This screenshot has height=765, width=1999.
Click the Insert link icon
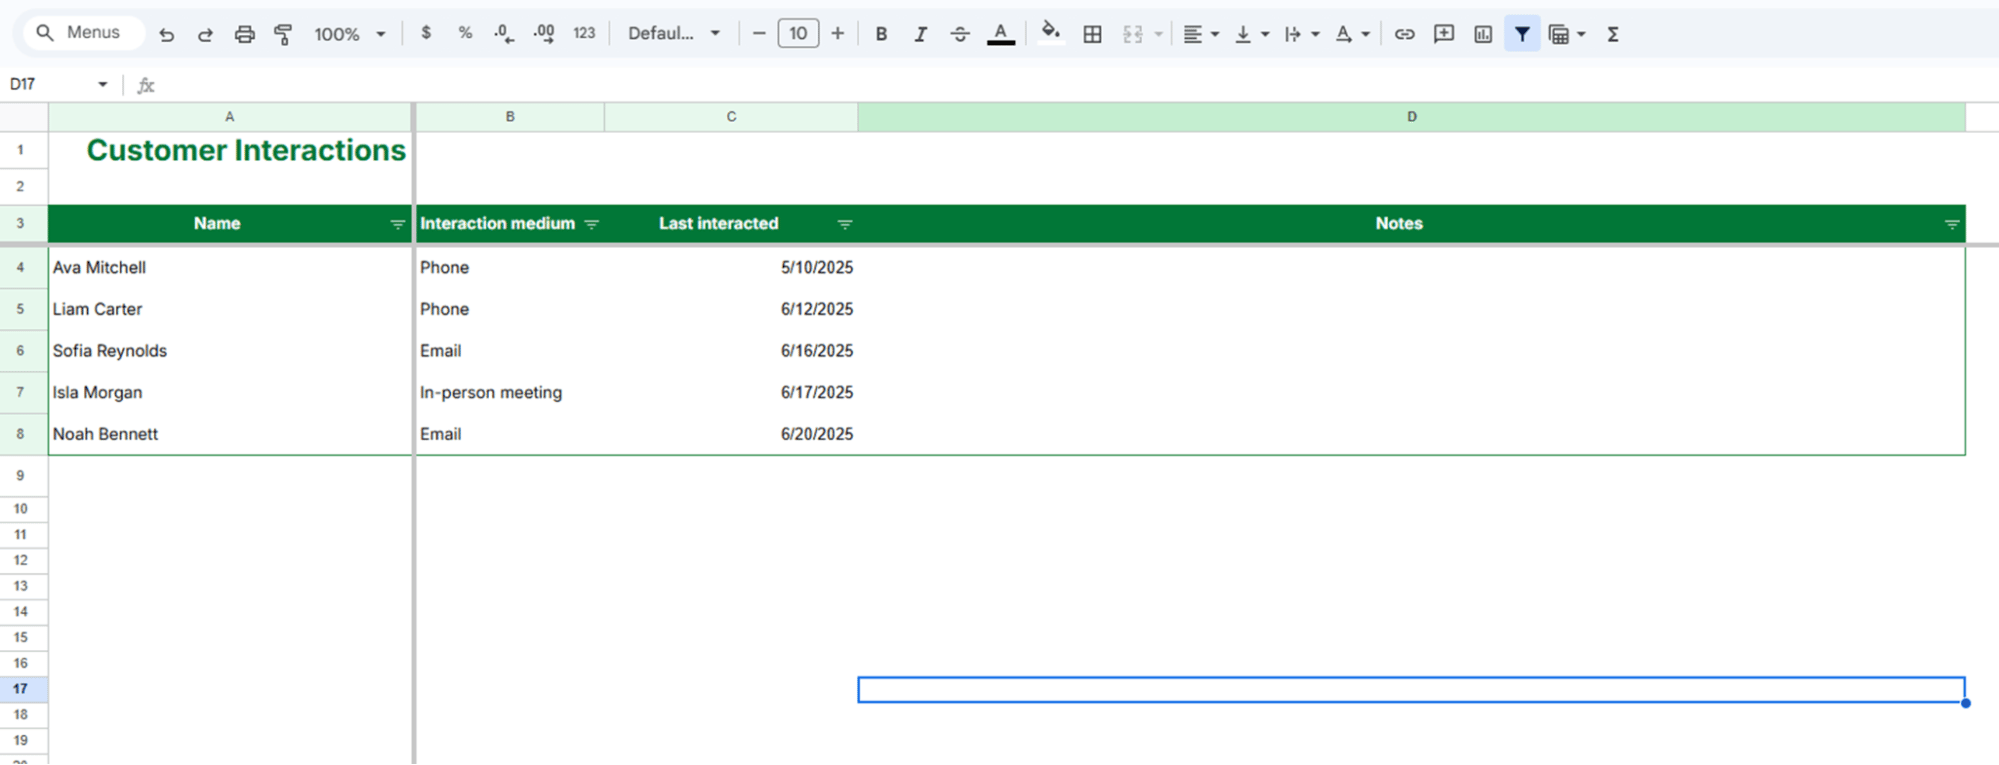1404,34
